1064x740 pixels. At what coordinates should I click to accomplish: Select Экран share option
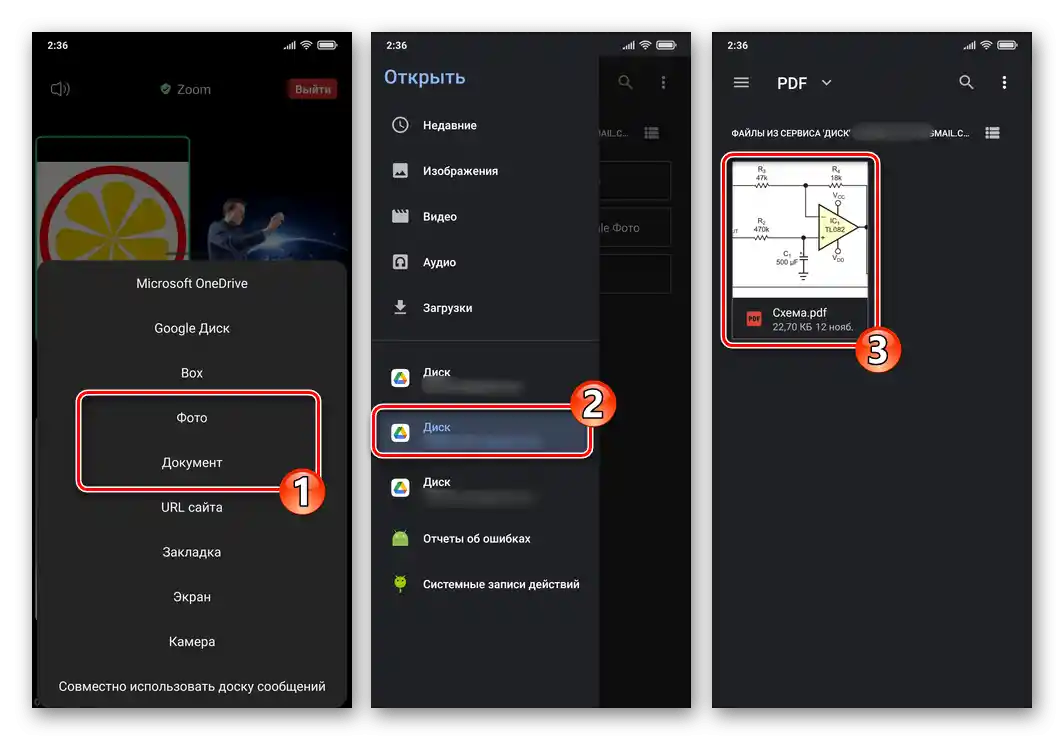(192, 597)
